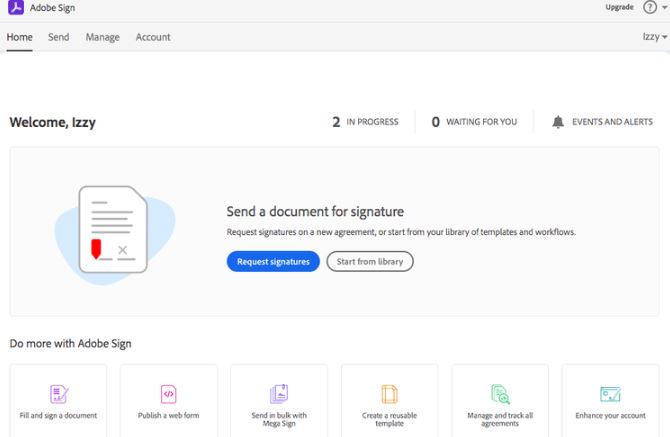Expand the arrow beside the help icon
The height and width of the screenshot is (437, 670).
click(x=664, y=8)
